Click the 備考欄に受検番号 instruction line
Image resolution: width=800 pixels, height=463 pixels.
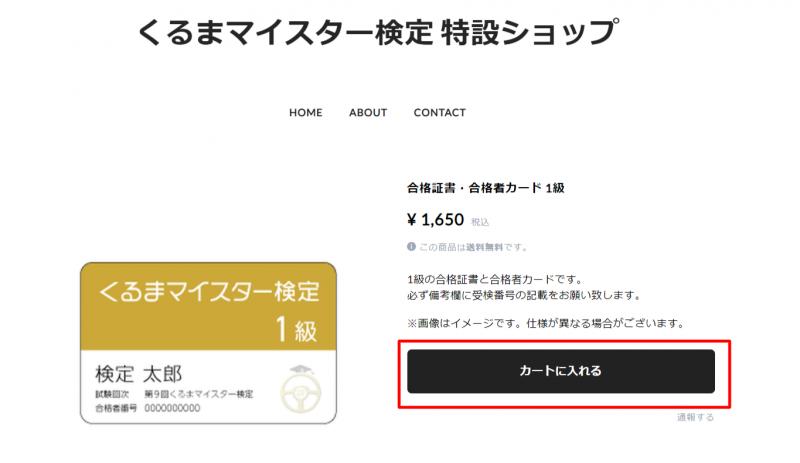tap(524, 295)
